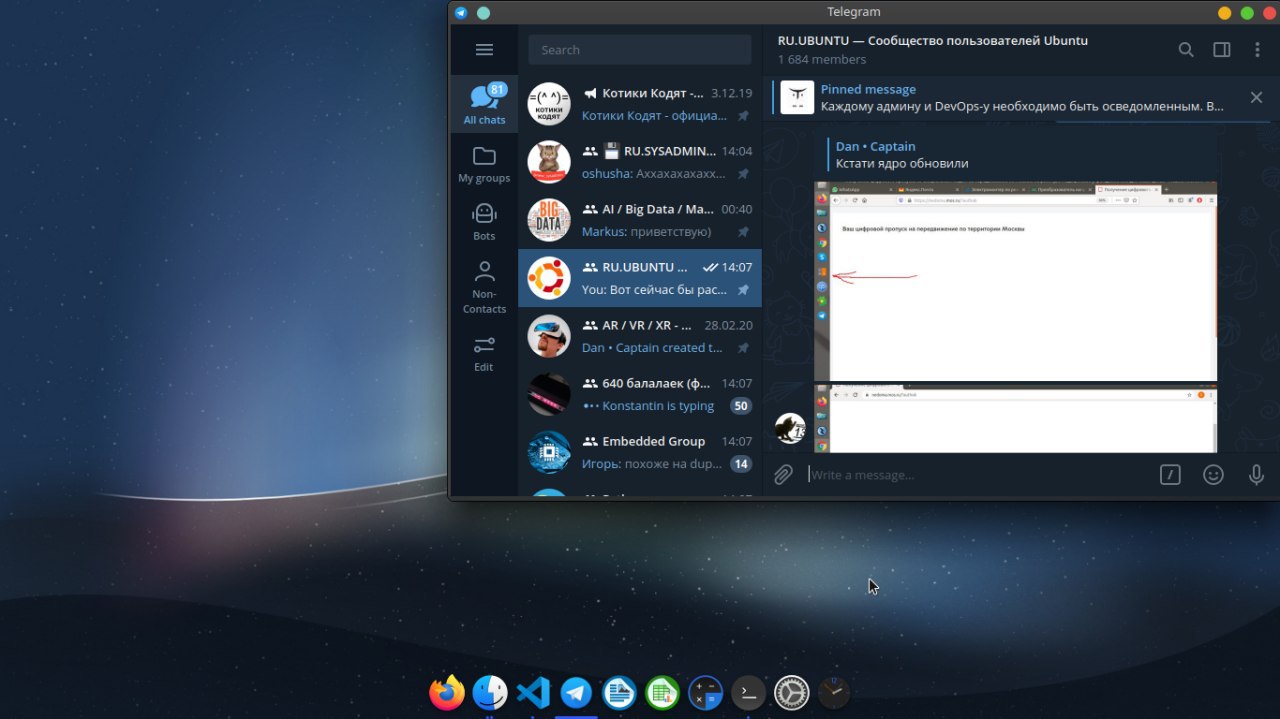Viewport: 1280px width, 719px height.
Task: Select the RU.UBUNTU chat row
Action: point(640,278)
